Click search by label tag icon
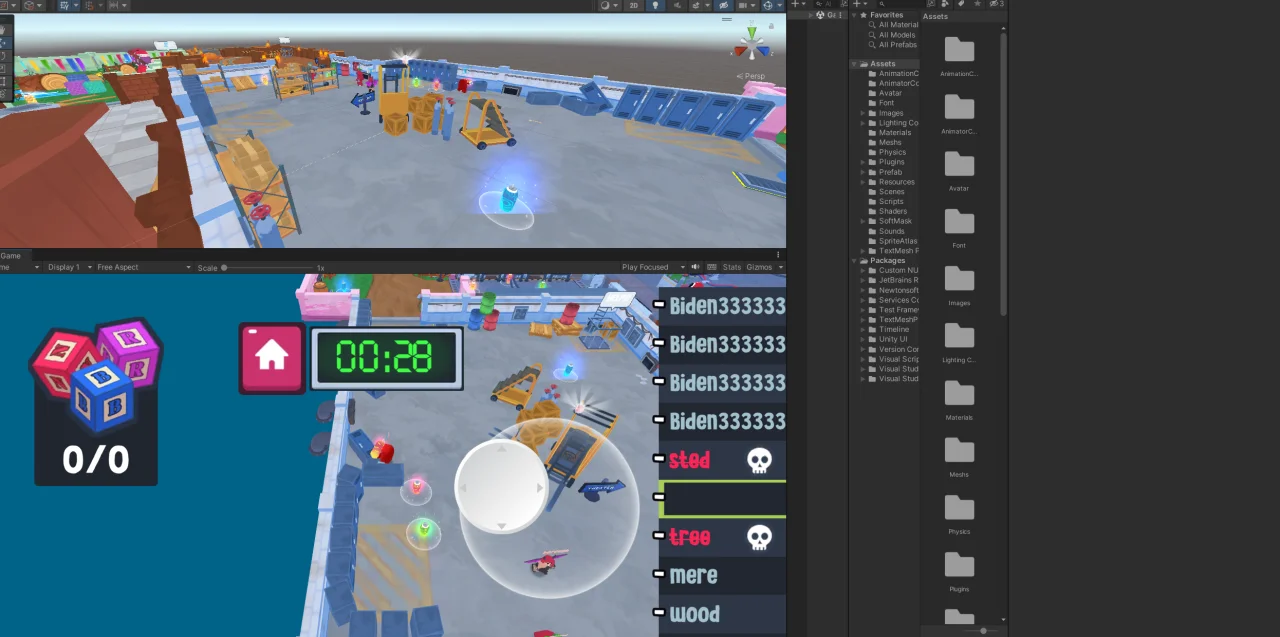 (961, 4)
